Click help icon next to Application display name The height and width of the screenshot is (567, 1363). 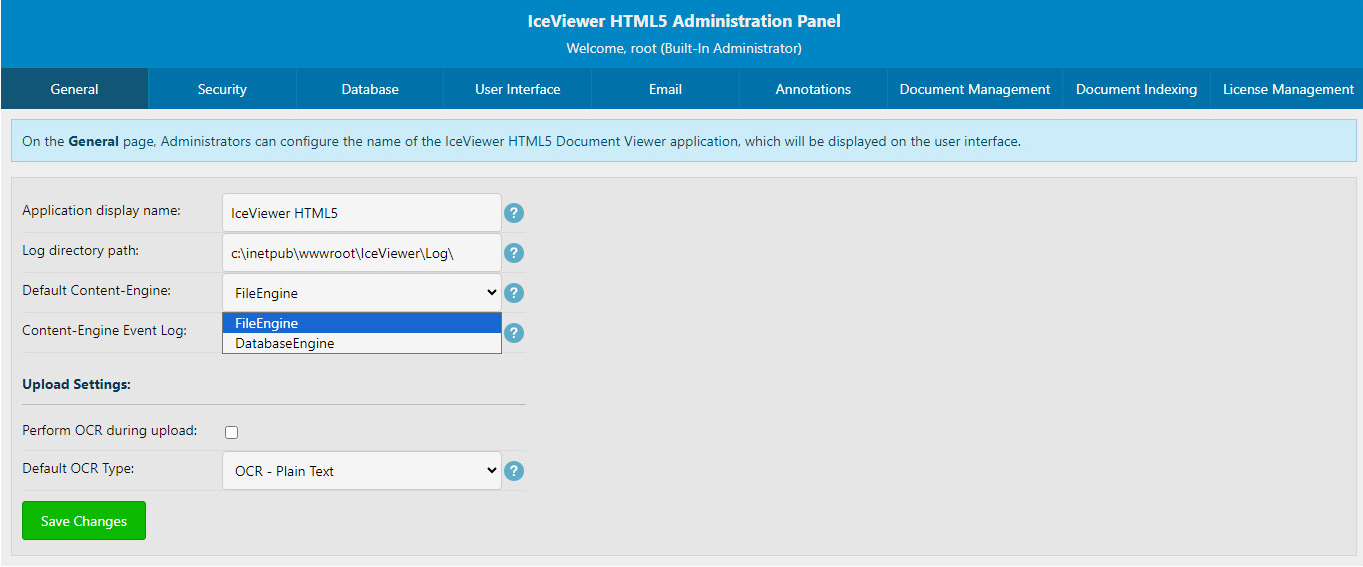(514, 213)
